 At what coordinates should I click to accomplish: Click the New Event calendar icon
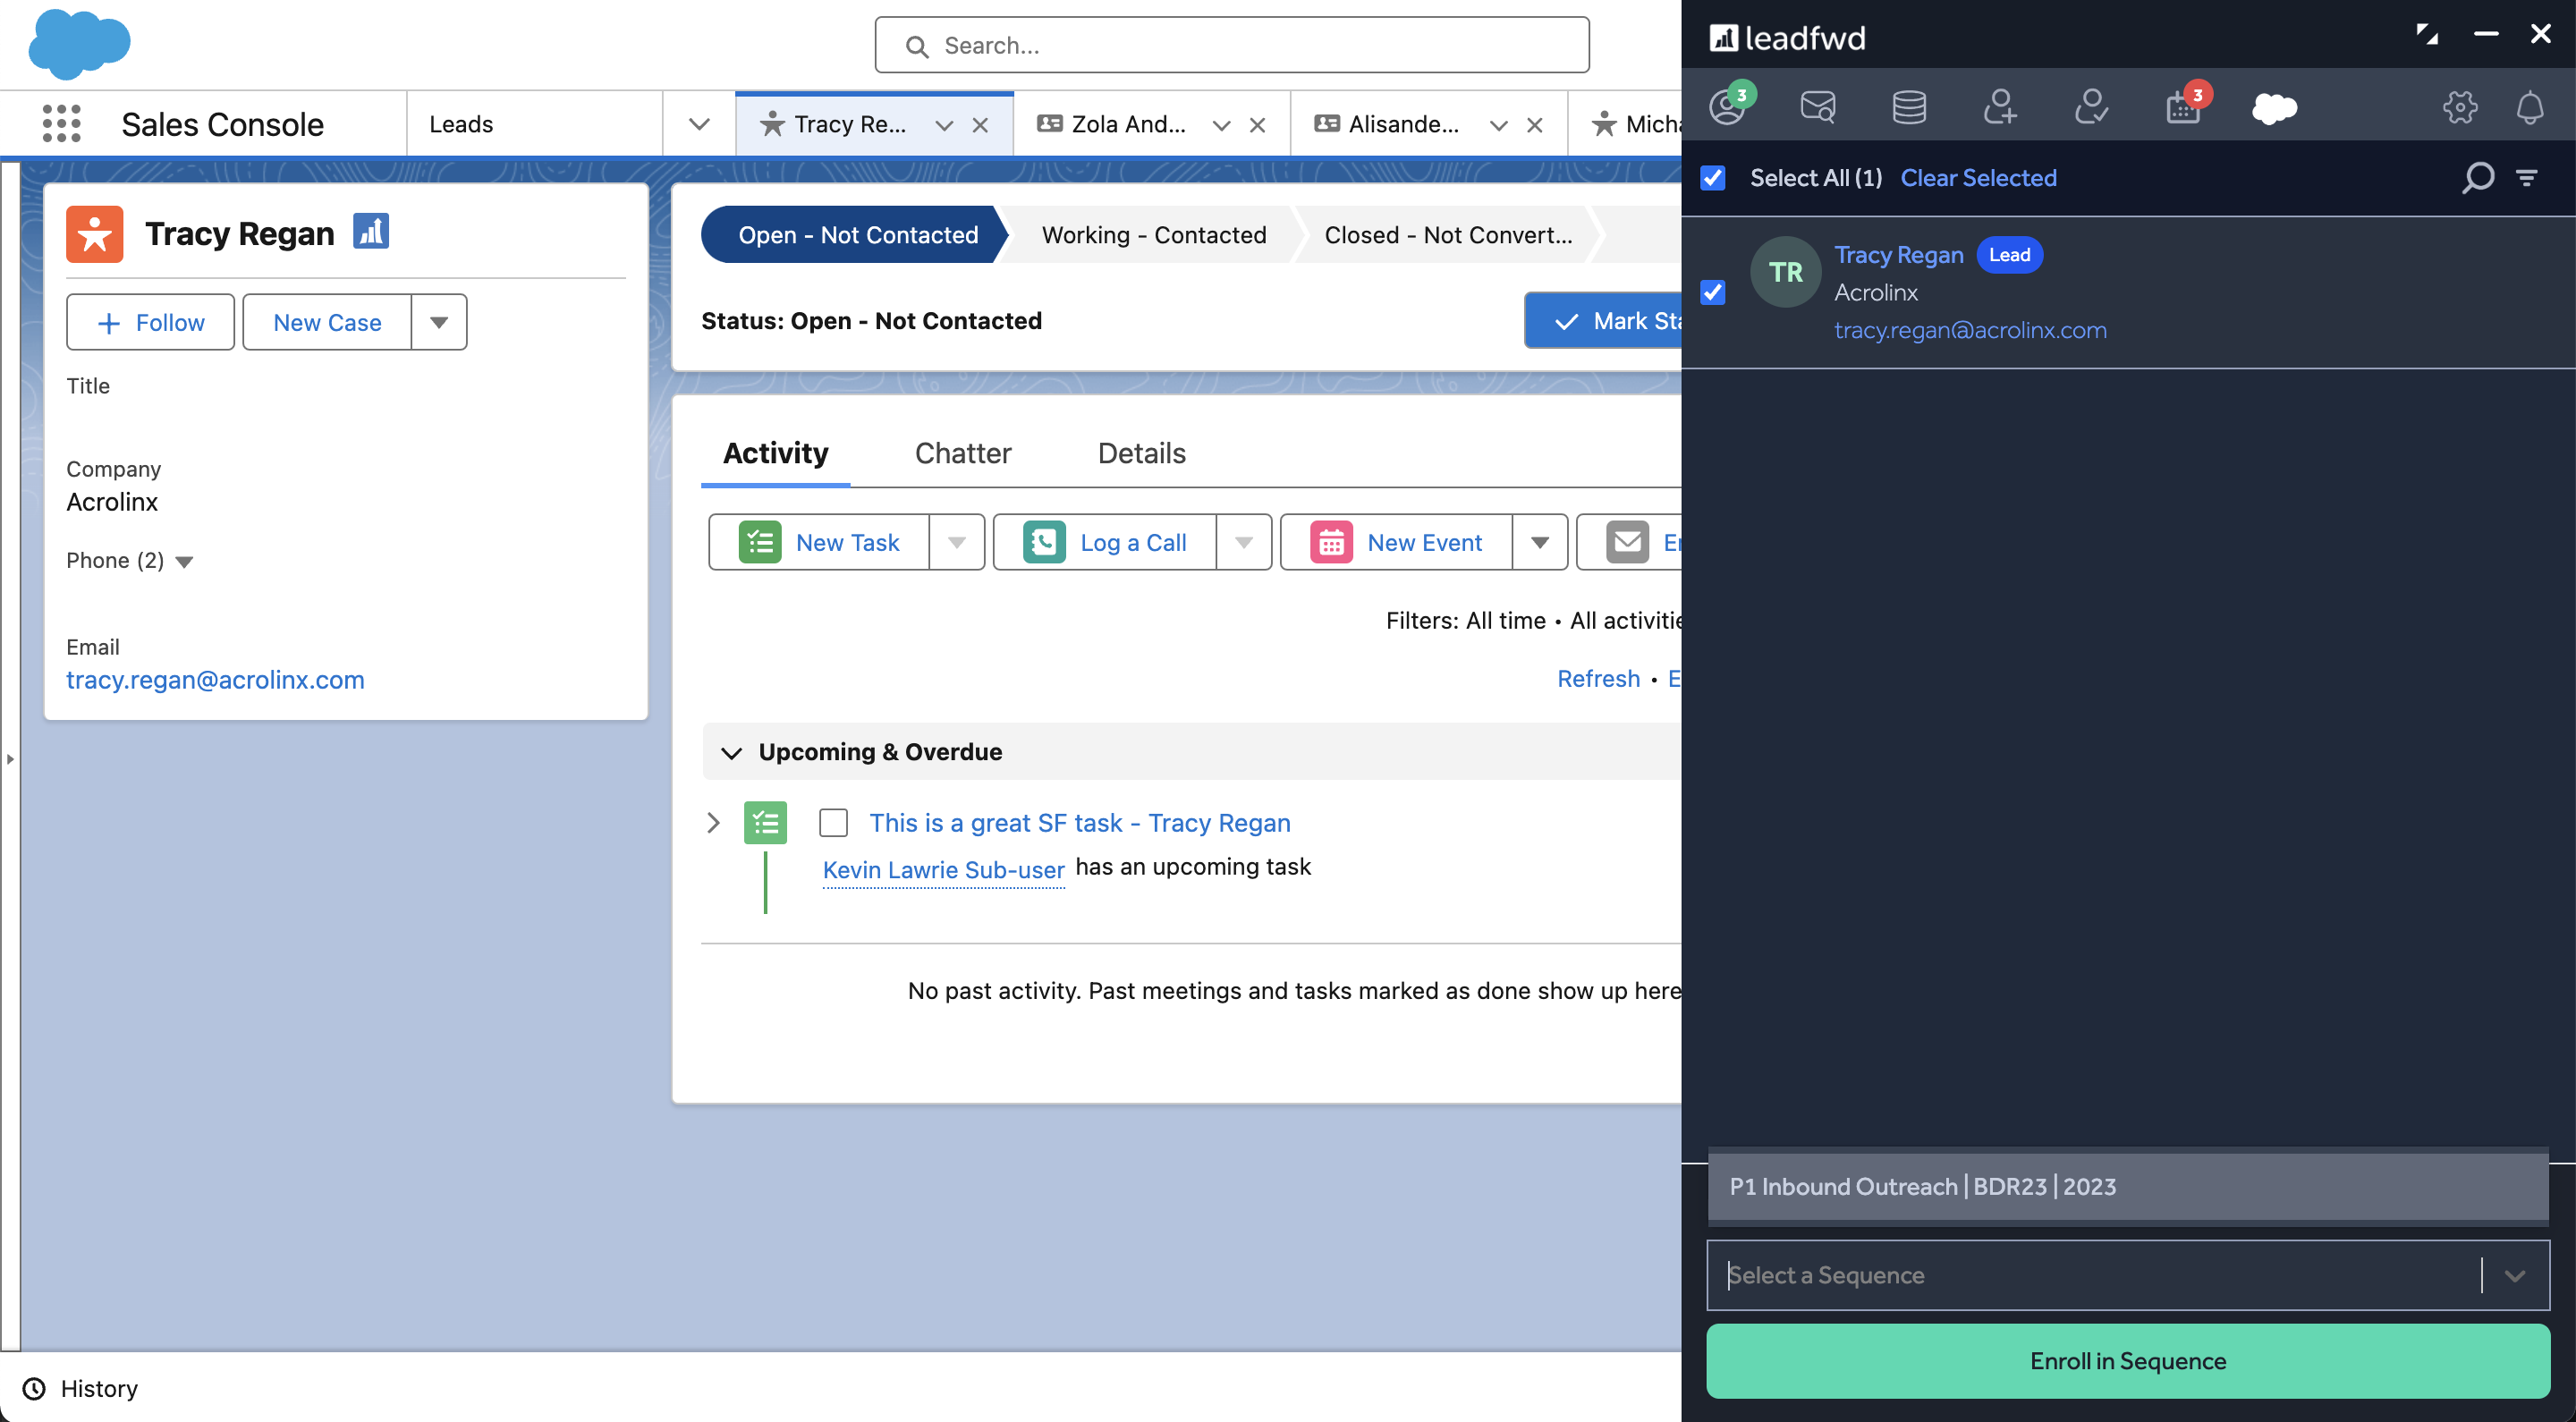pyautogui.click(x=1331, y=542)
